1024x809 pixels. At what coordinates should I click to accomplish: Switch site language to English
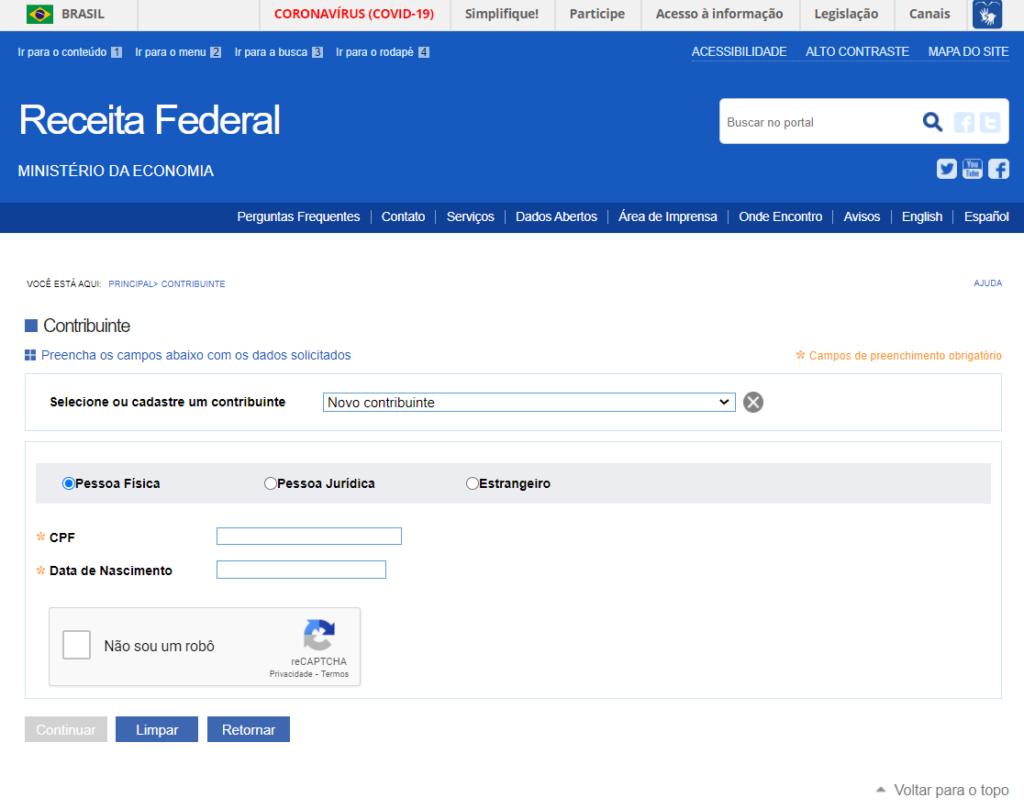(x=921, y=217)
